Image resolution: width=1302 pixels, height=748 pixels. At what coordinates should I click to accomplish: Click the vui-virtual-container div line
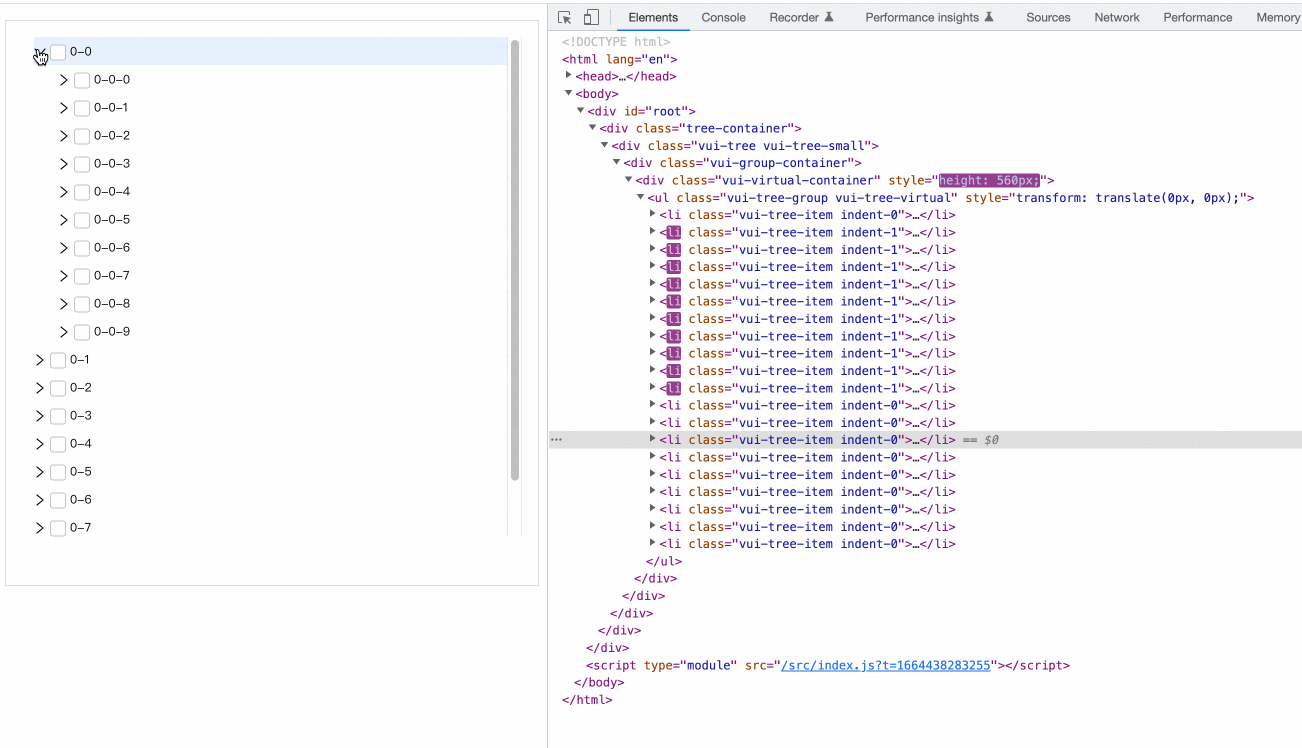(845, 180)
